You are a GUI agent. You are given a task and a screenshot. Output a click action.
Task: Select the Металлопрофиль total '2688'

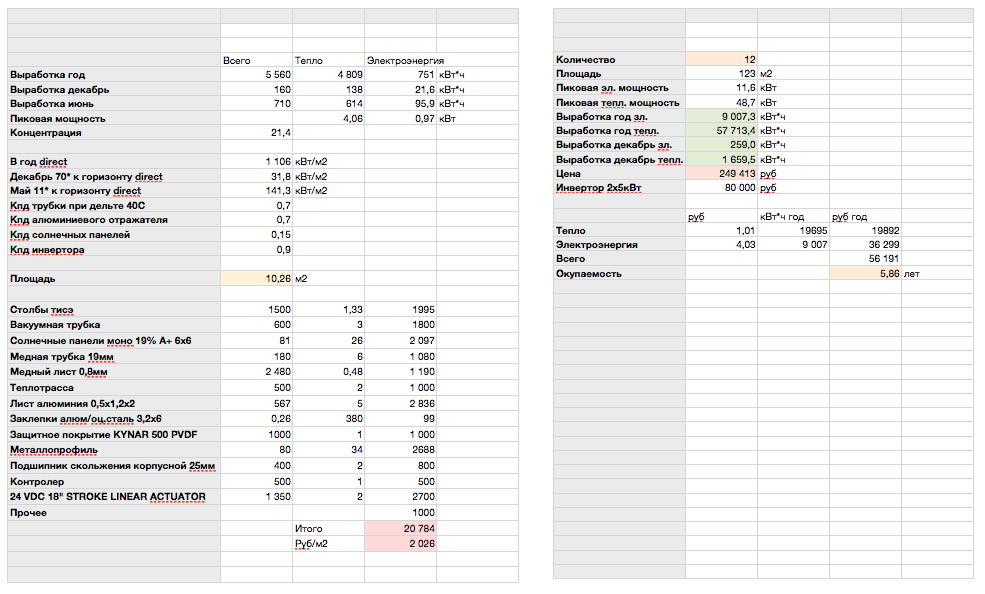[423, 450]
